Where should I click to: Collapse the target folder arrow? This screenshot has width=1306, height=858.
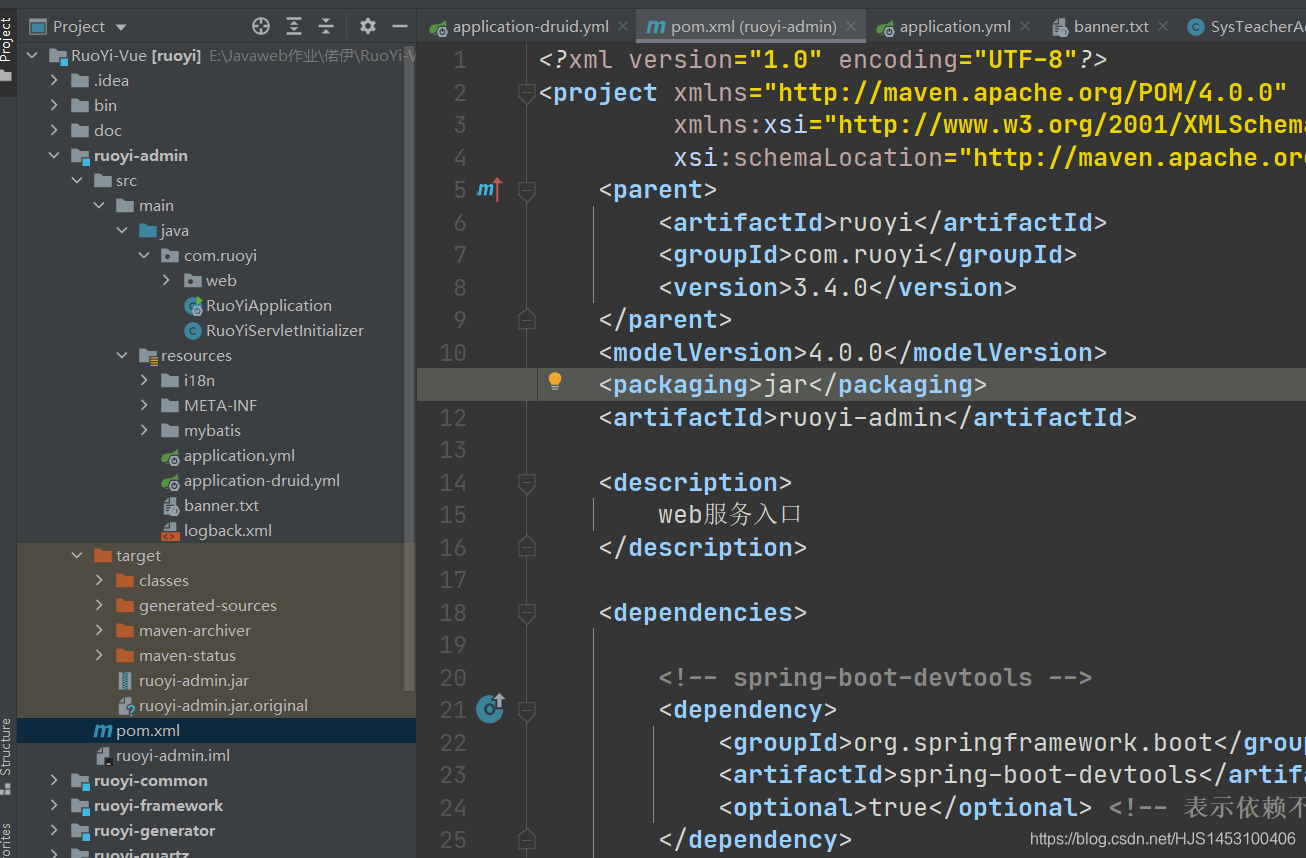(77, 555)
